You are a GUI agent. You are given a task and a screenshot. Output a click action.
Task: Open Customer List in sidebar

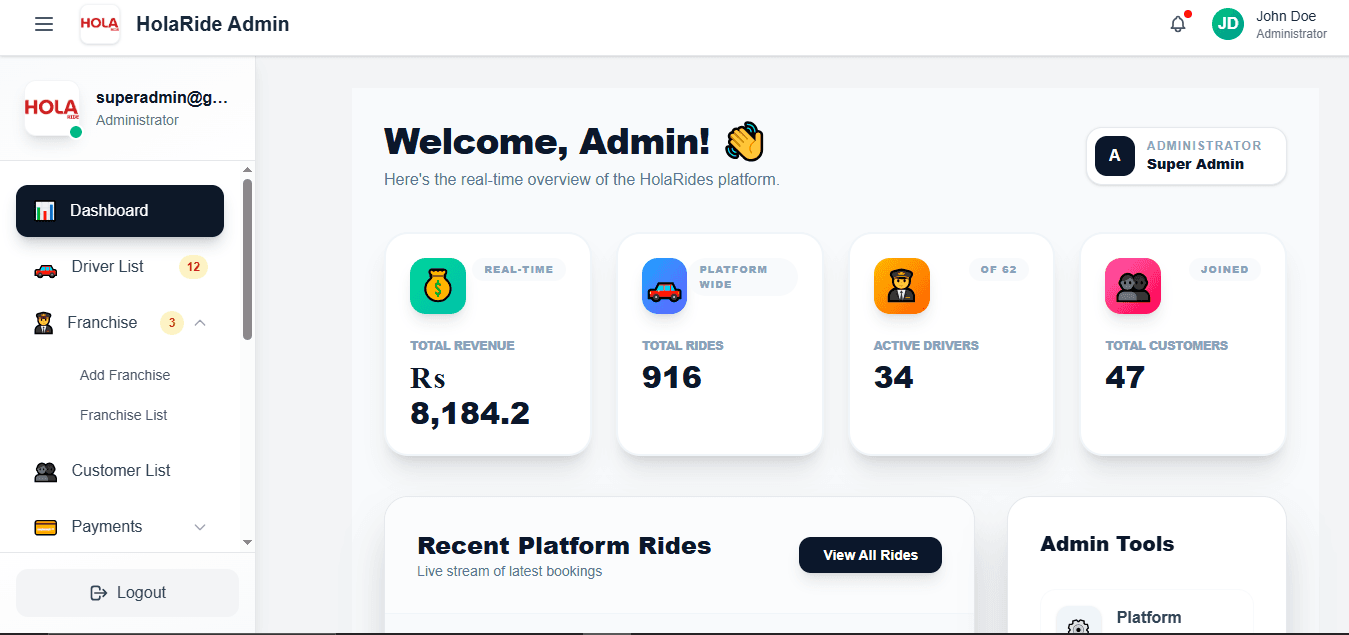(120, 470)
